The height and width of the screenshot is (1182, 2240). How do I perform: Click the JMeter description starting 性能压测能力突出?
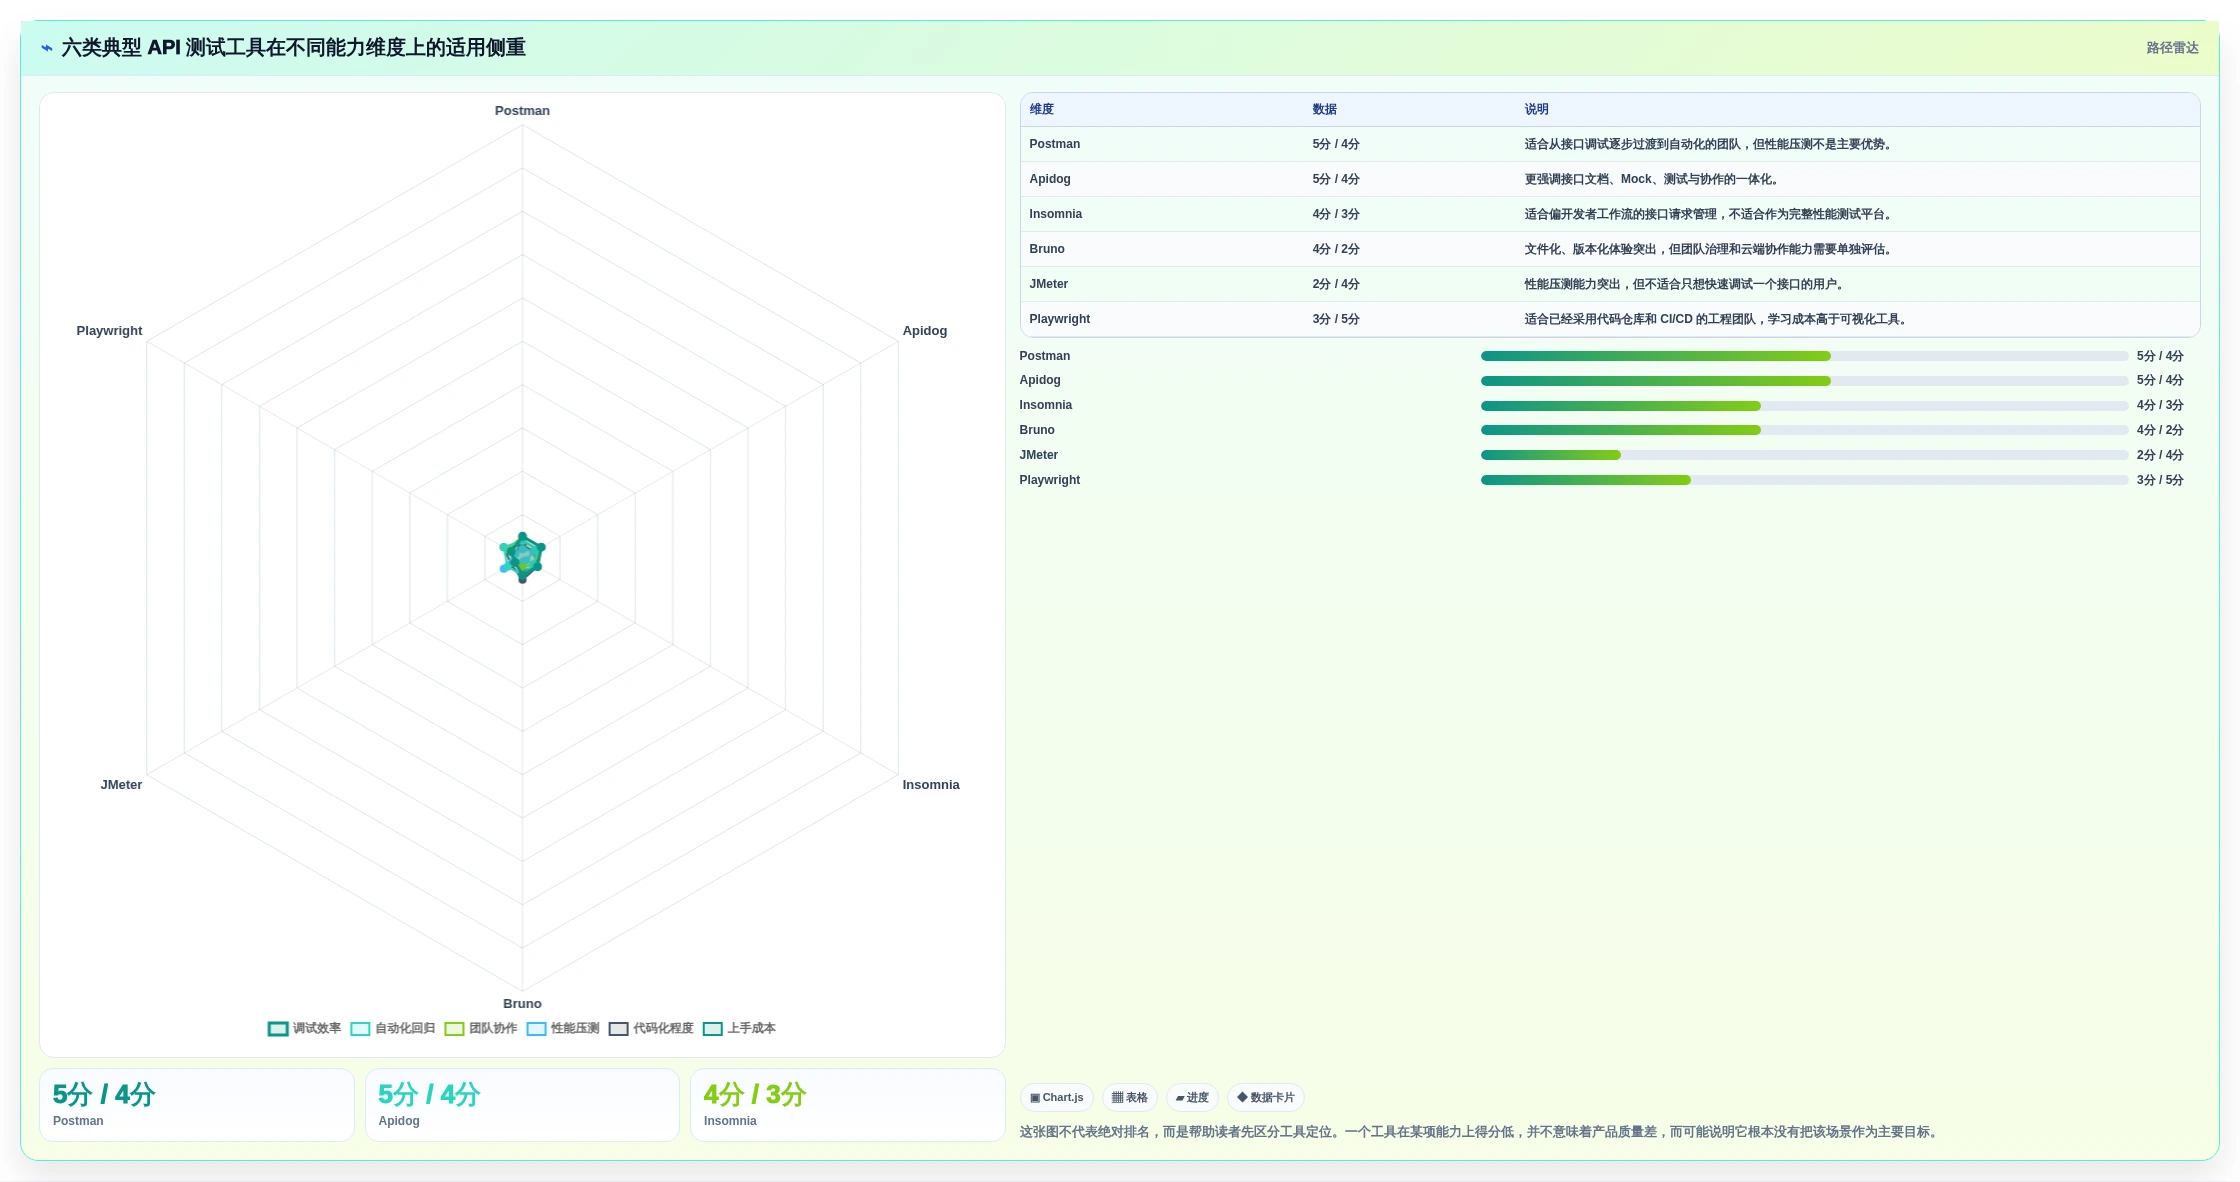1686,284
